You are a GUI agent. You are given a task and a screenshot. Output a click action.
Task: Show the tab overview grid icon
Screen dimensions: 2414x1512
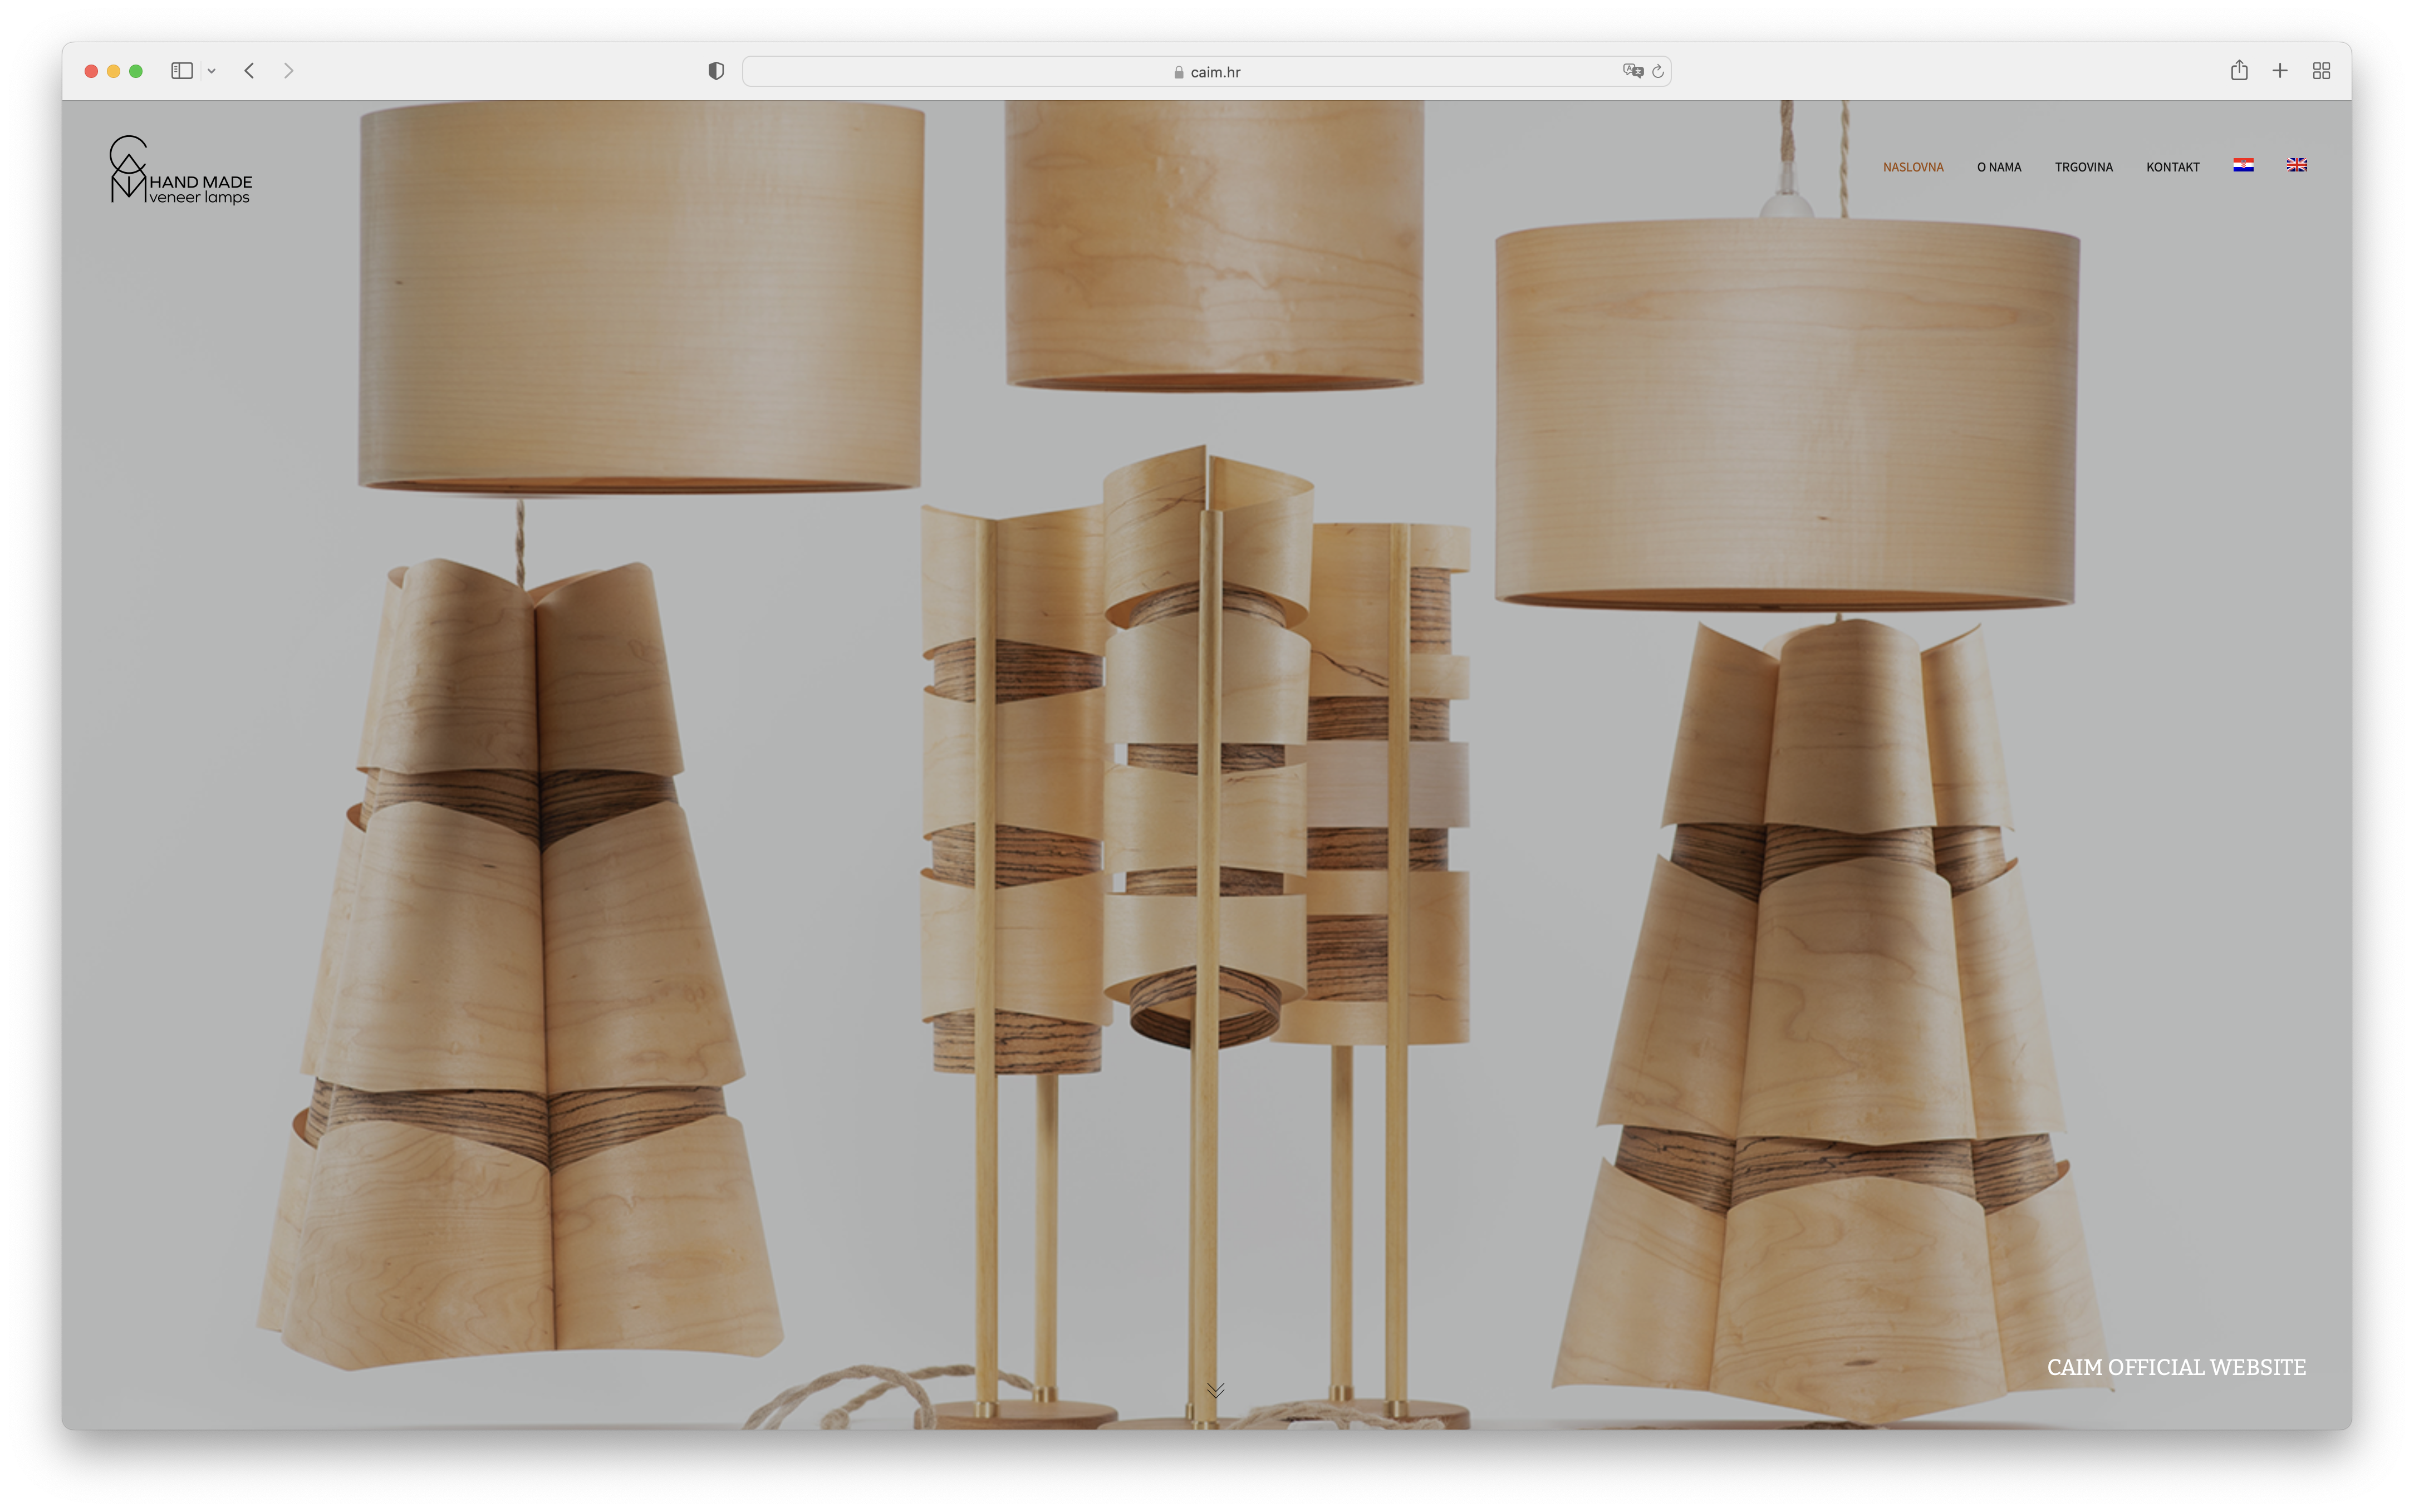point(2322,71)
